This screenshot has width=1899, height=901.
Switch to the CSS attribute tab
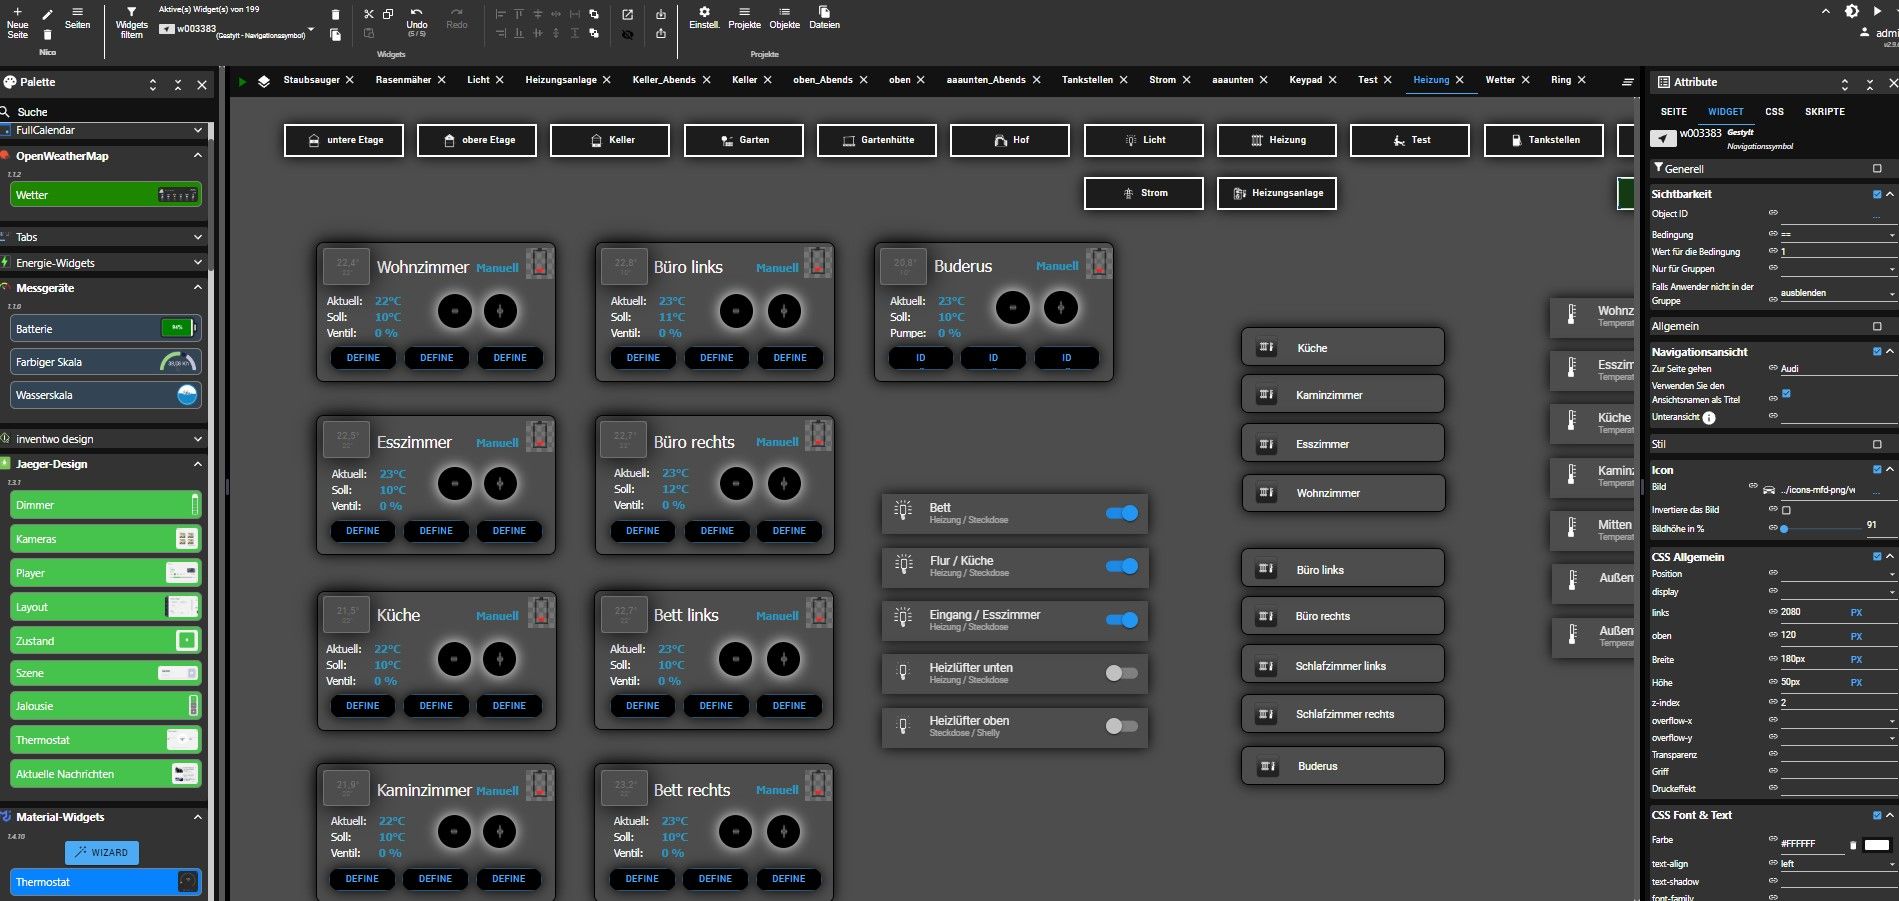click(1774, 112)
